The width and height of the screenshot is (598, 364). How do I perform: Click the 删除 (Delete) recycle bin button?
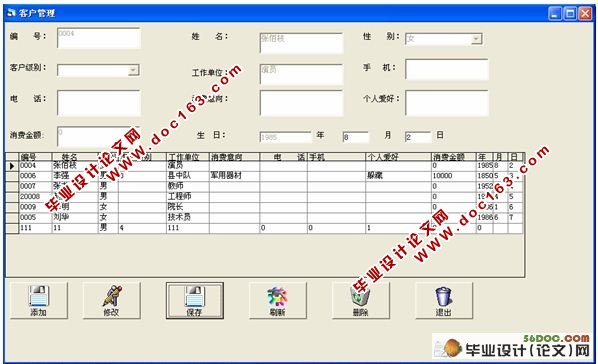pos(361,300)
